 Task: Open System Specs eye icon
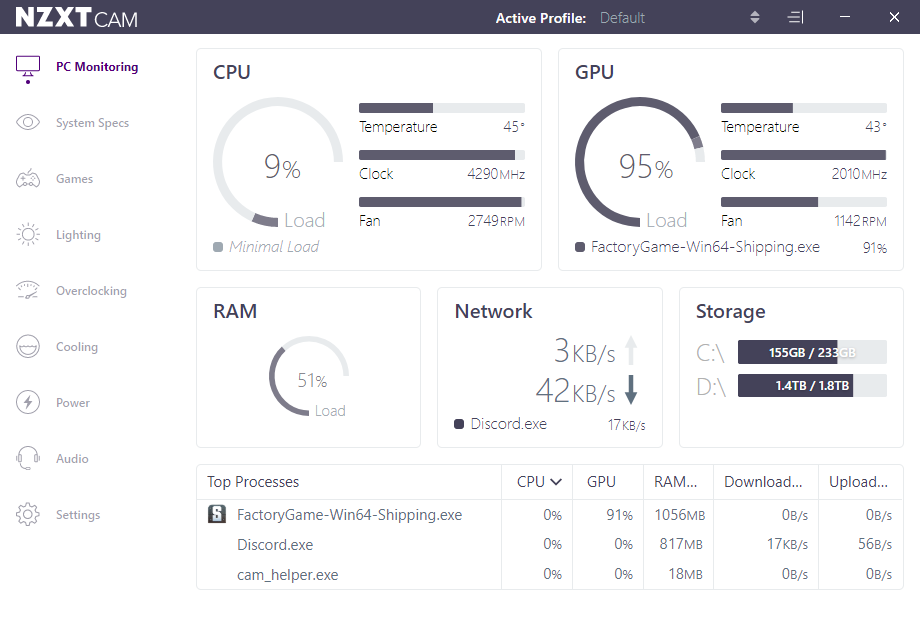pyautogui.click(x=28, y=123)
